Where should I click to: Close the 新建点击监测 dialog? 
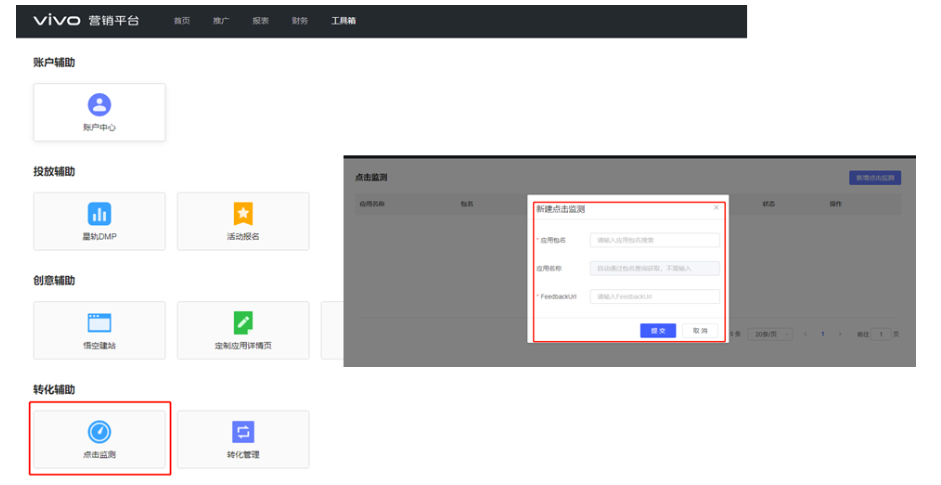pos(716,208)
